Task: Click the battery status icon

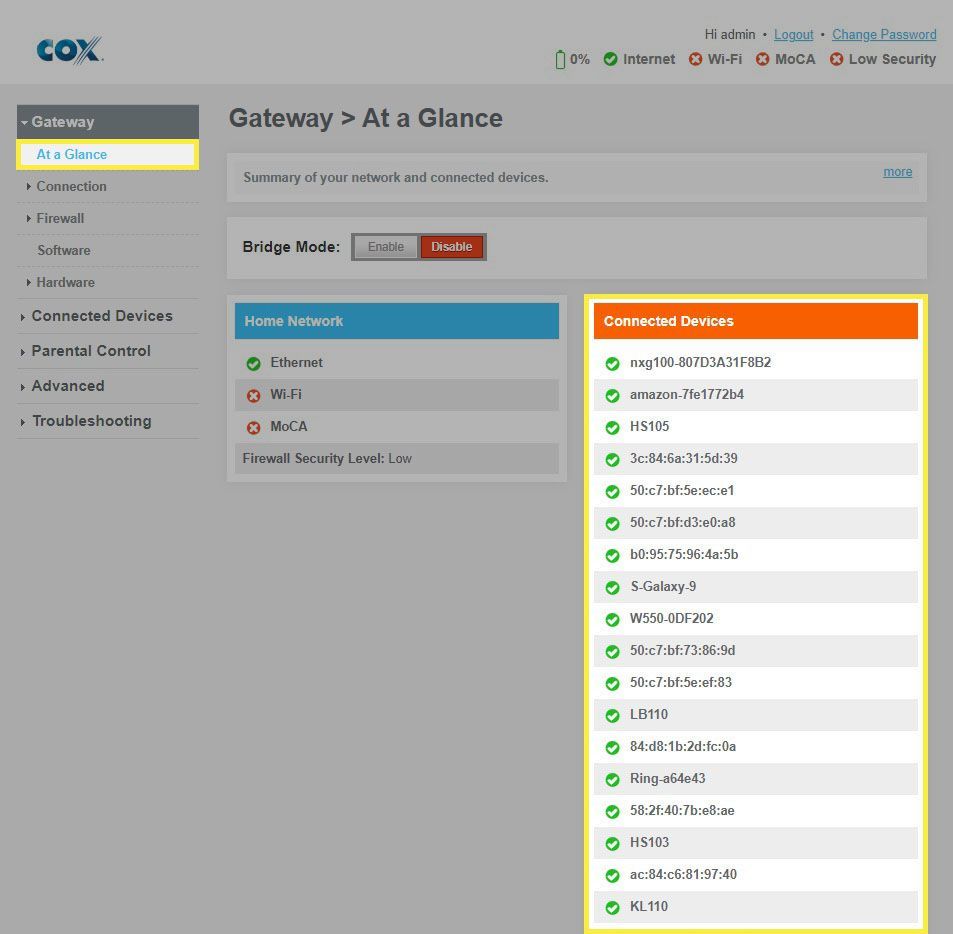Action: coord(560,60)
